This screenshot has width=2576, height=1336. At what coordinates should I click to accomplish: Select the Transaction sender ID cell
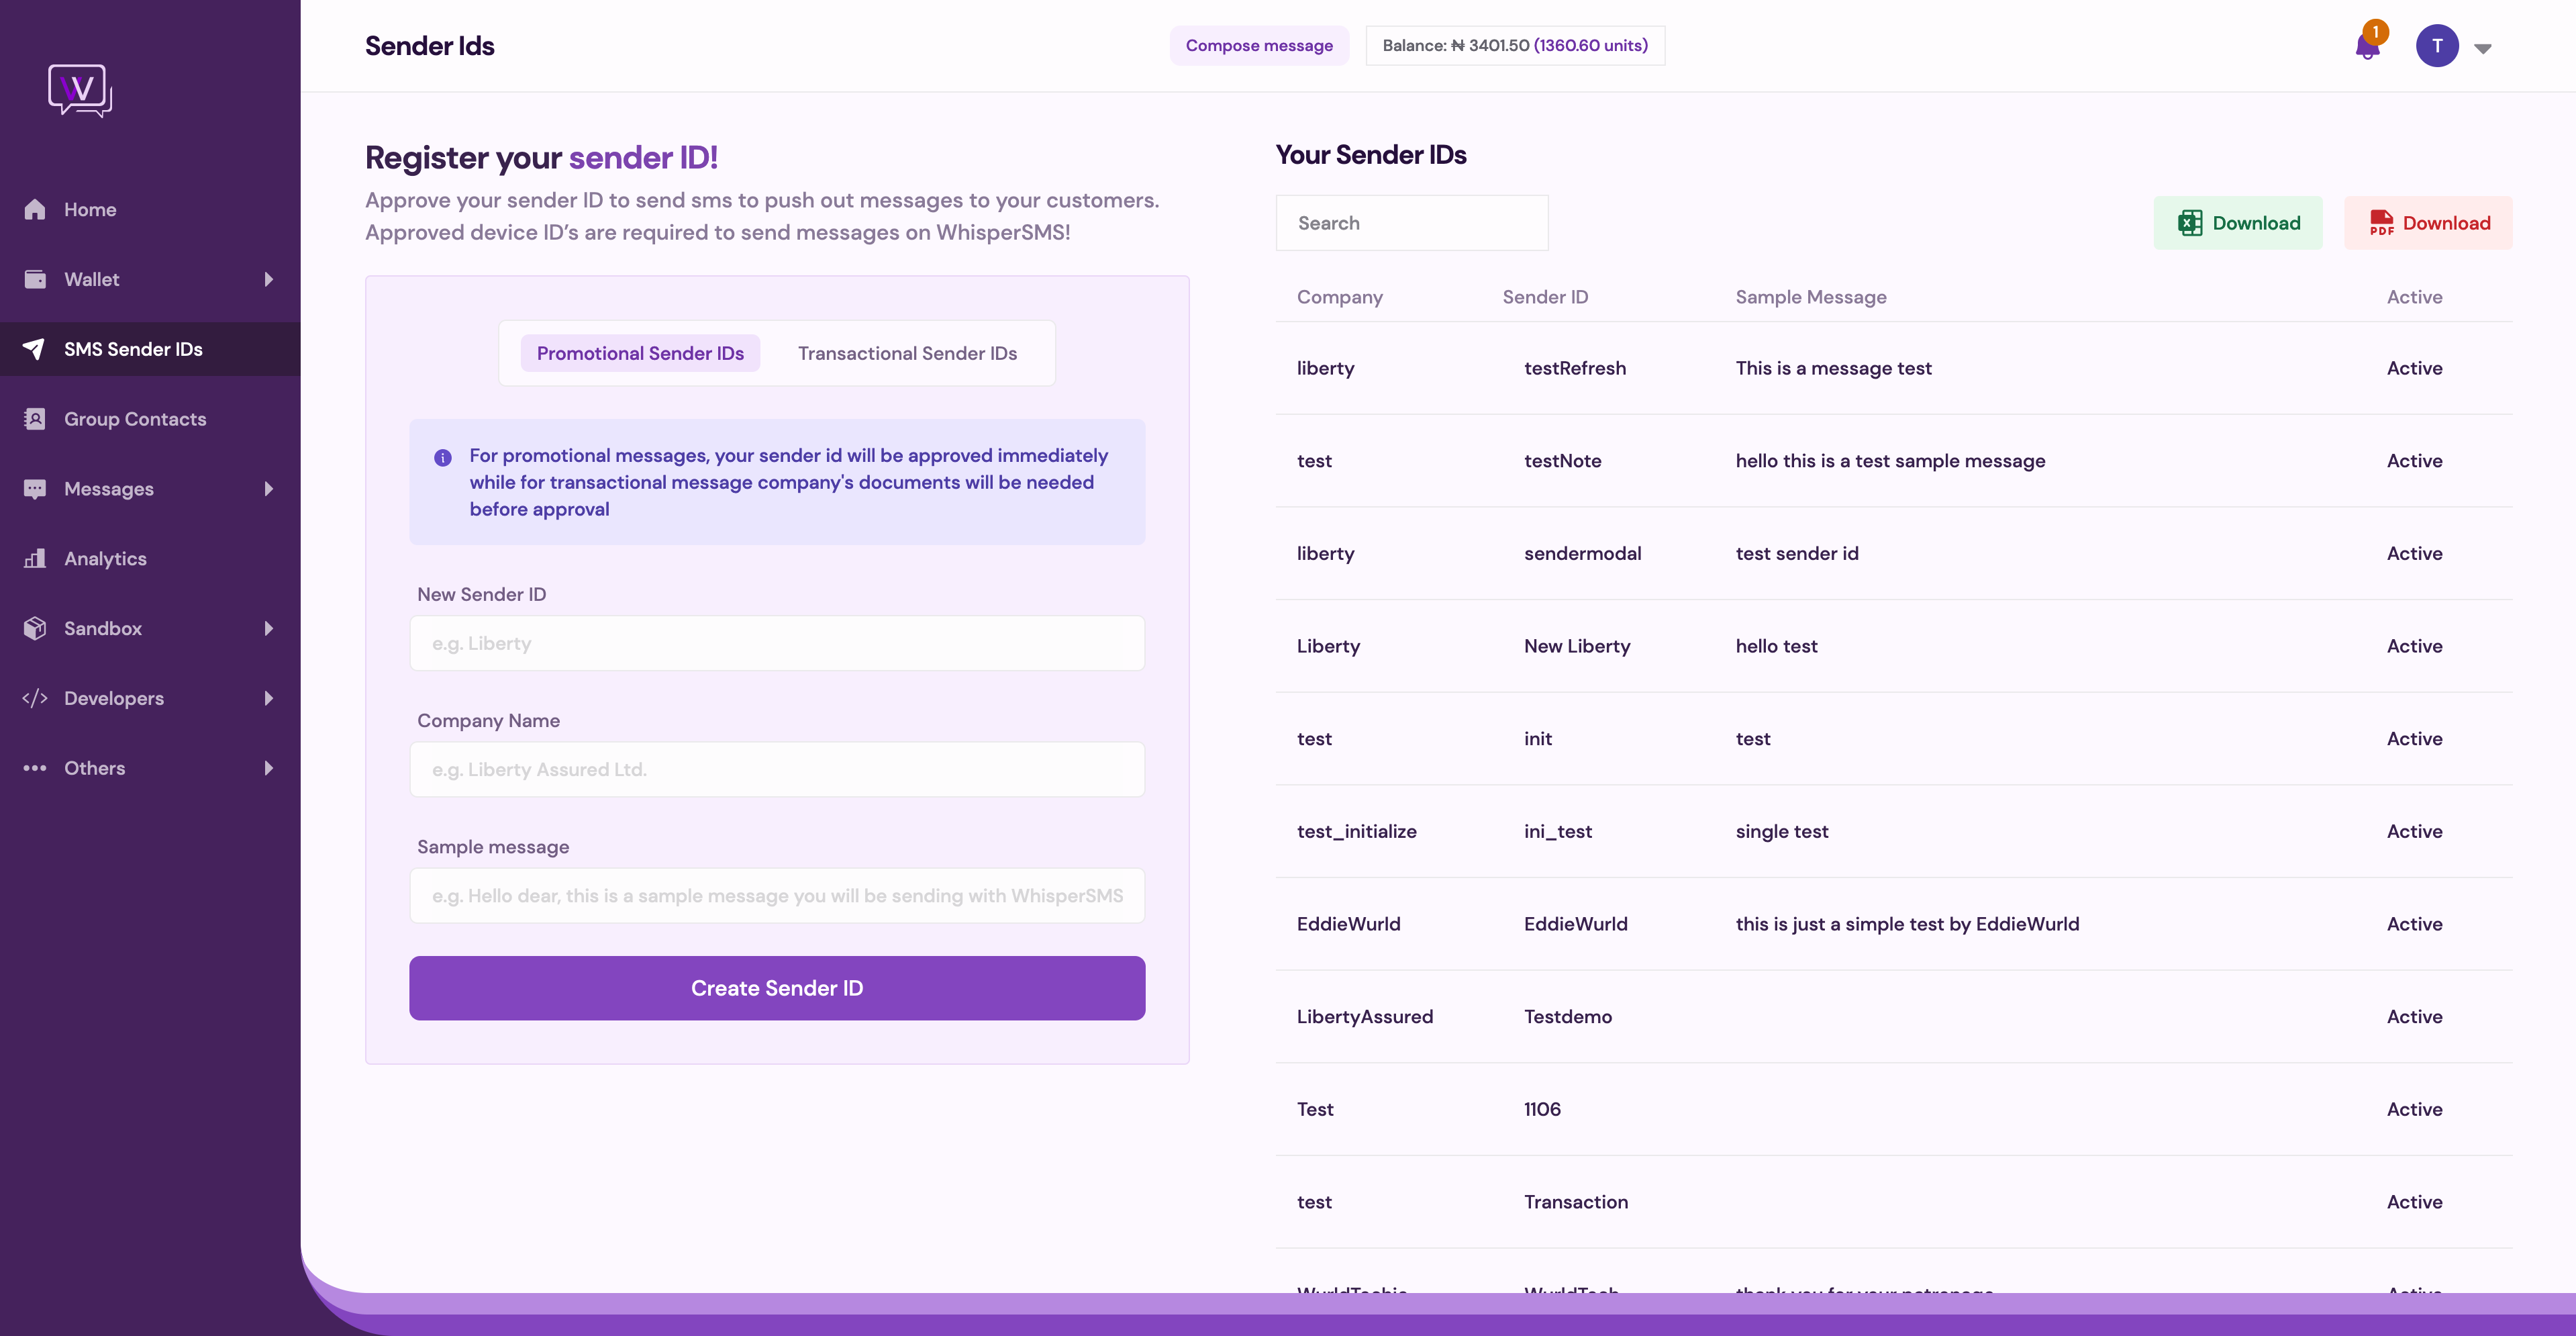click(x=1575, y=1202)
